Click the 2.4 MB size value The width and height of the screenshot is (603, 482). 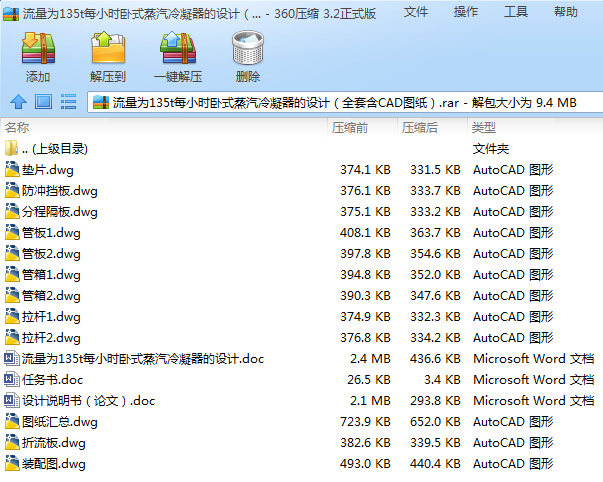click(x=370, y=359)
